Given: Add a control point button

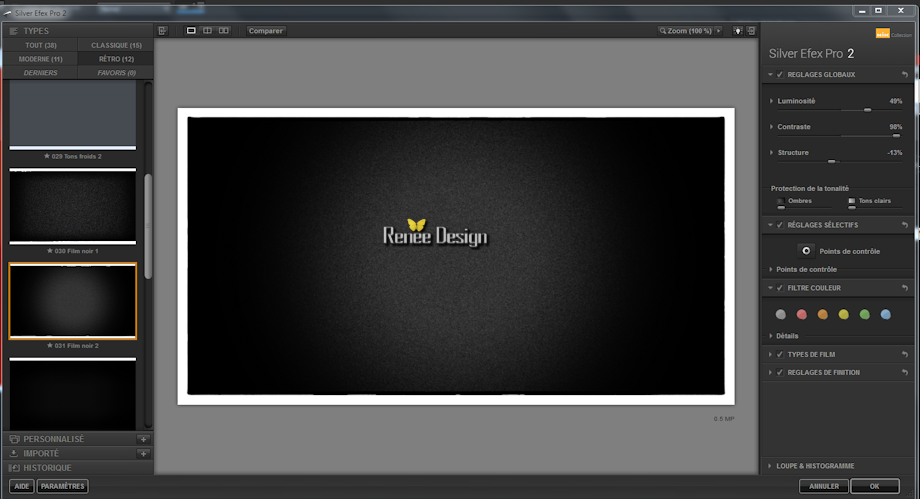Looking at the screenshot, I should [x=806, y=251].
